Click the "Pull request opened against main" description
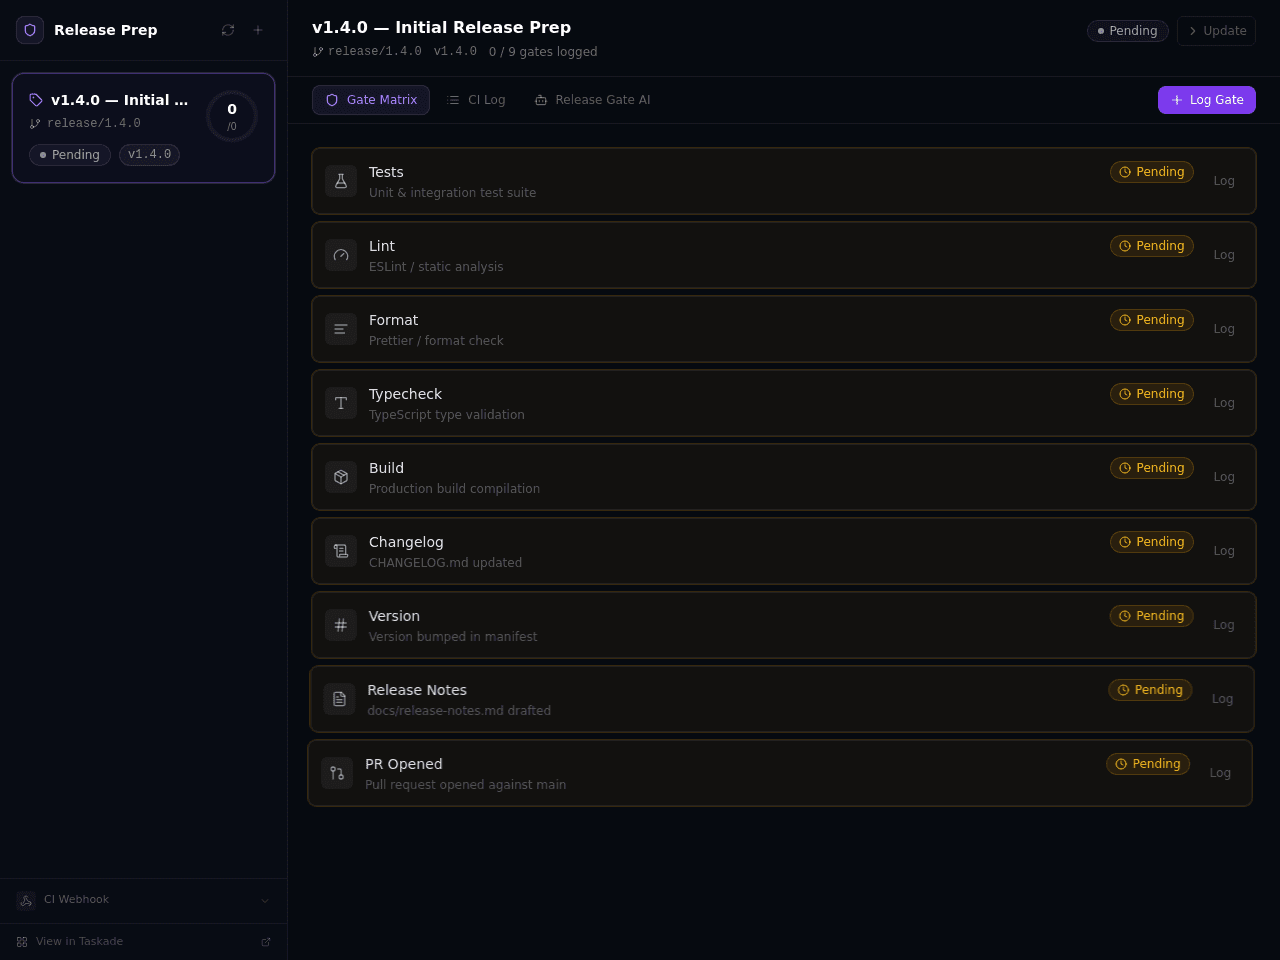1280x960 pixels. [465, 785]
